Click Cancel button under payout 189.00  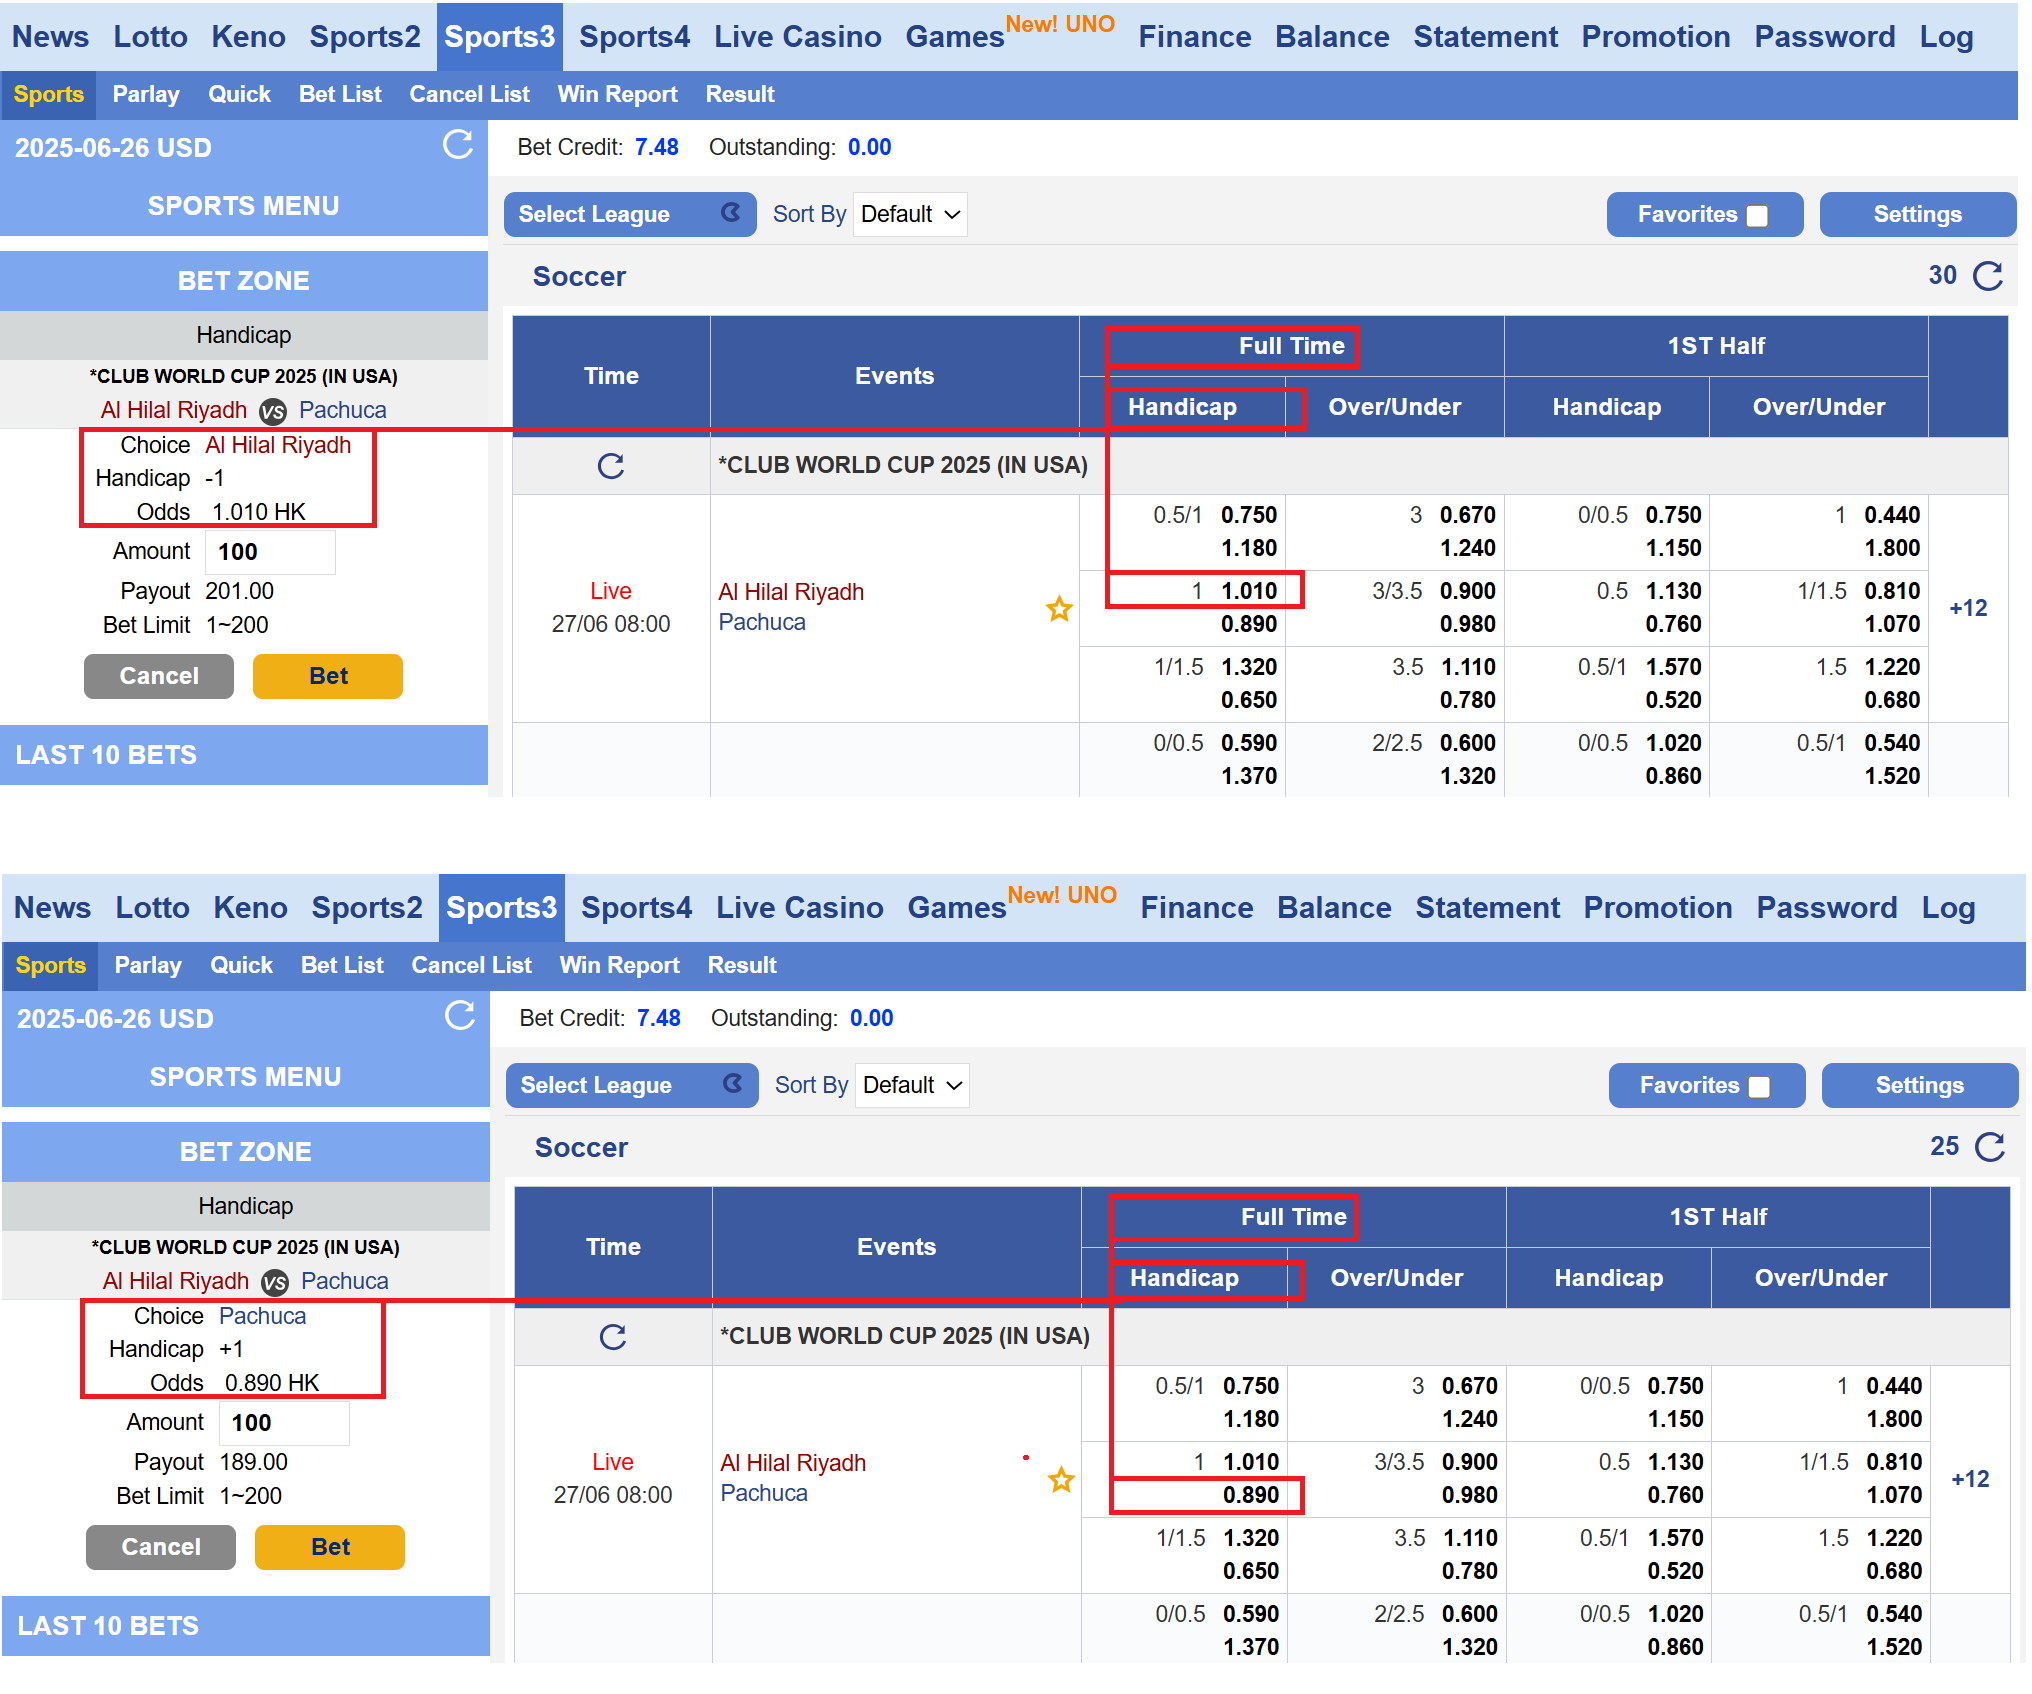point(161,1547)
